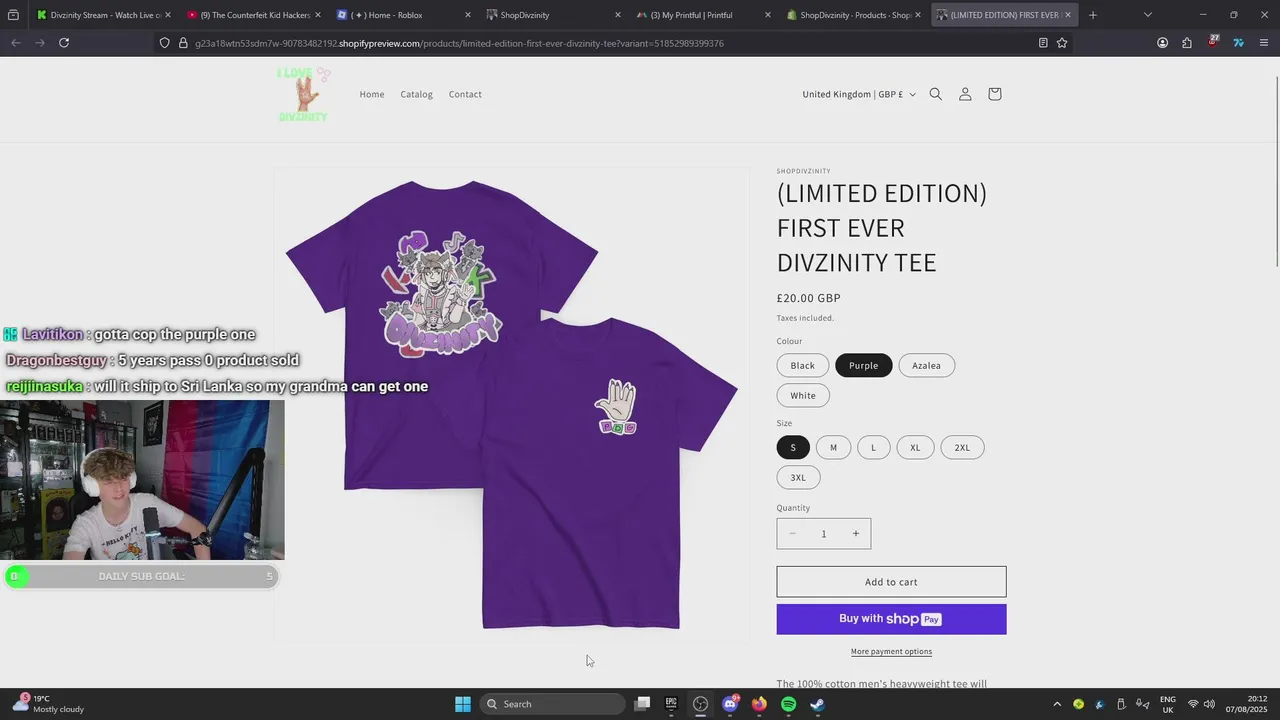Open the browser extensions icon
The width and height of the screenshot is (1280, 720).
(x=1187, y=43)
